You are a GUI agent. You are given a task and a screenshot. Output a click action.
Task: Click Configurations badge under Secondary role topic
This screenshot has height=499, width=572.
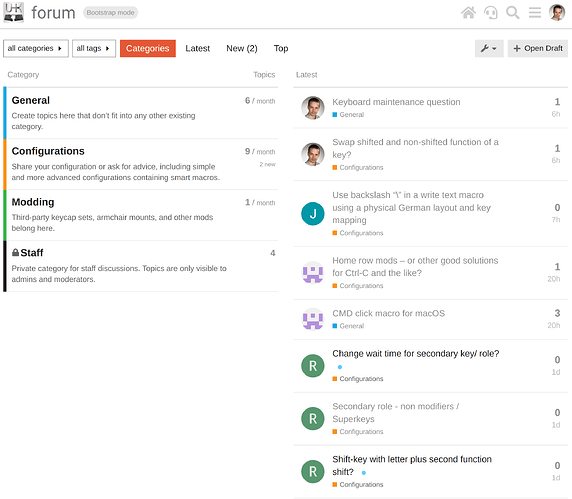coord(358,432)
